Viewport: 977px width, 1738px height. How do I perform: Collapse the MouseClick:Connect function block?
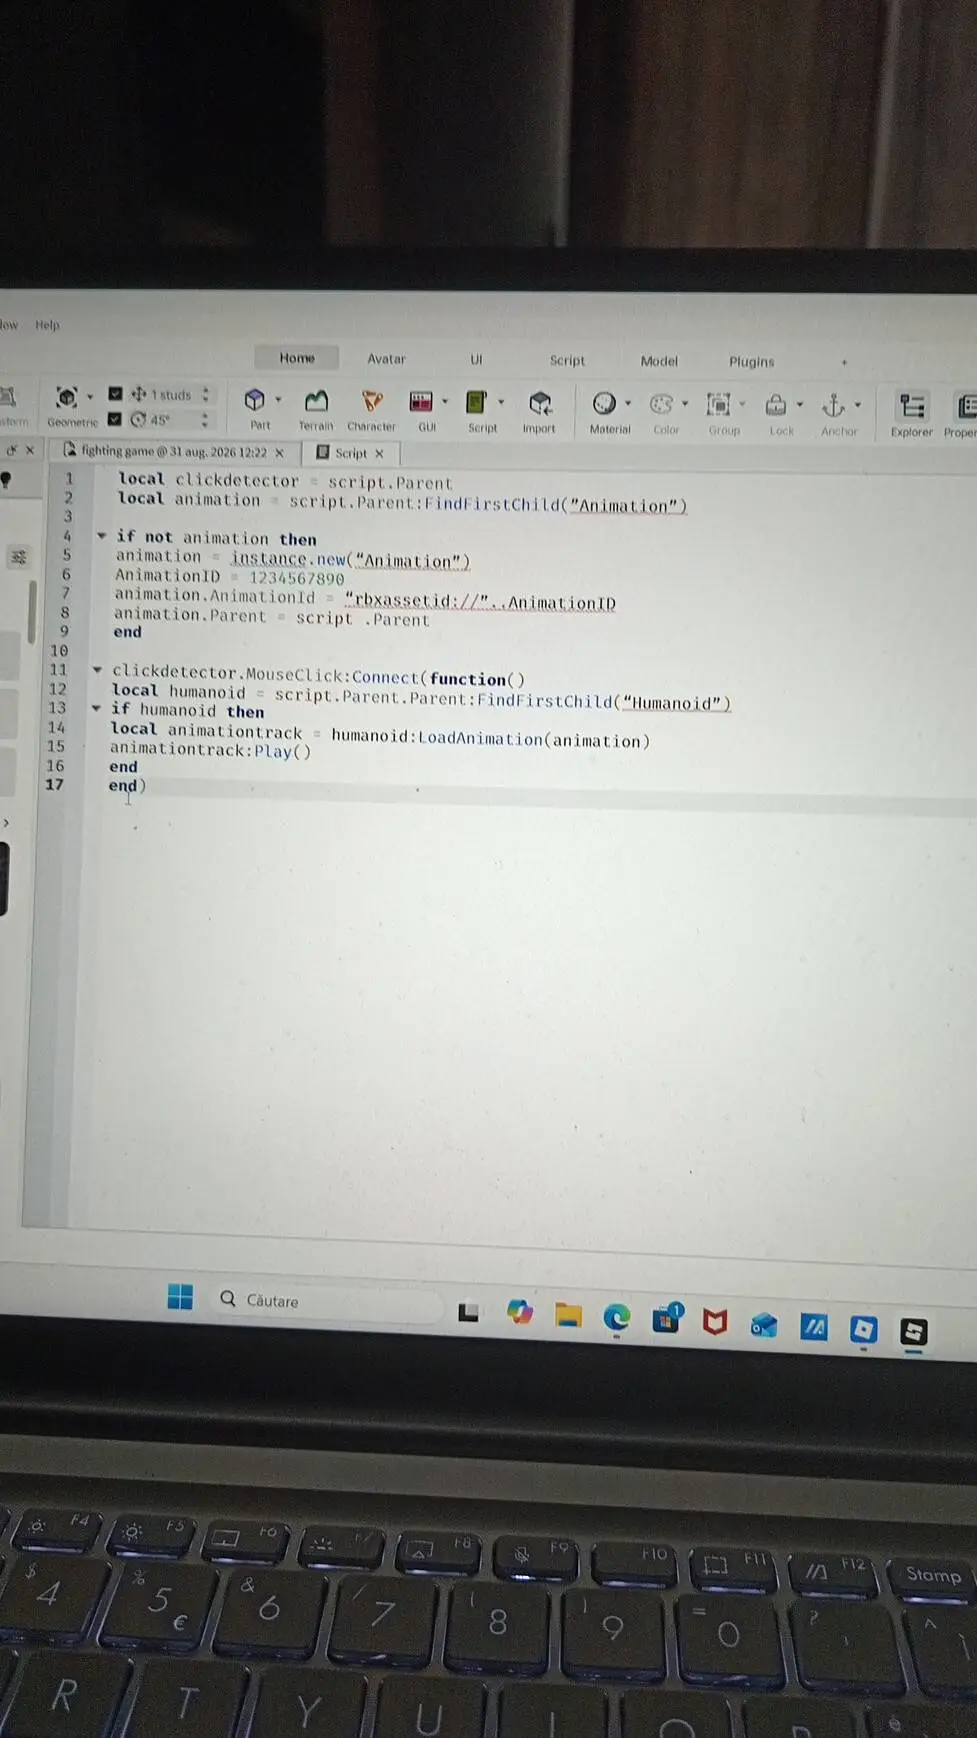pos(97,670)
